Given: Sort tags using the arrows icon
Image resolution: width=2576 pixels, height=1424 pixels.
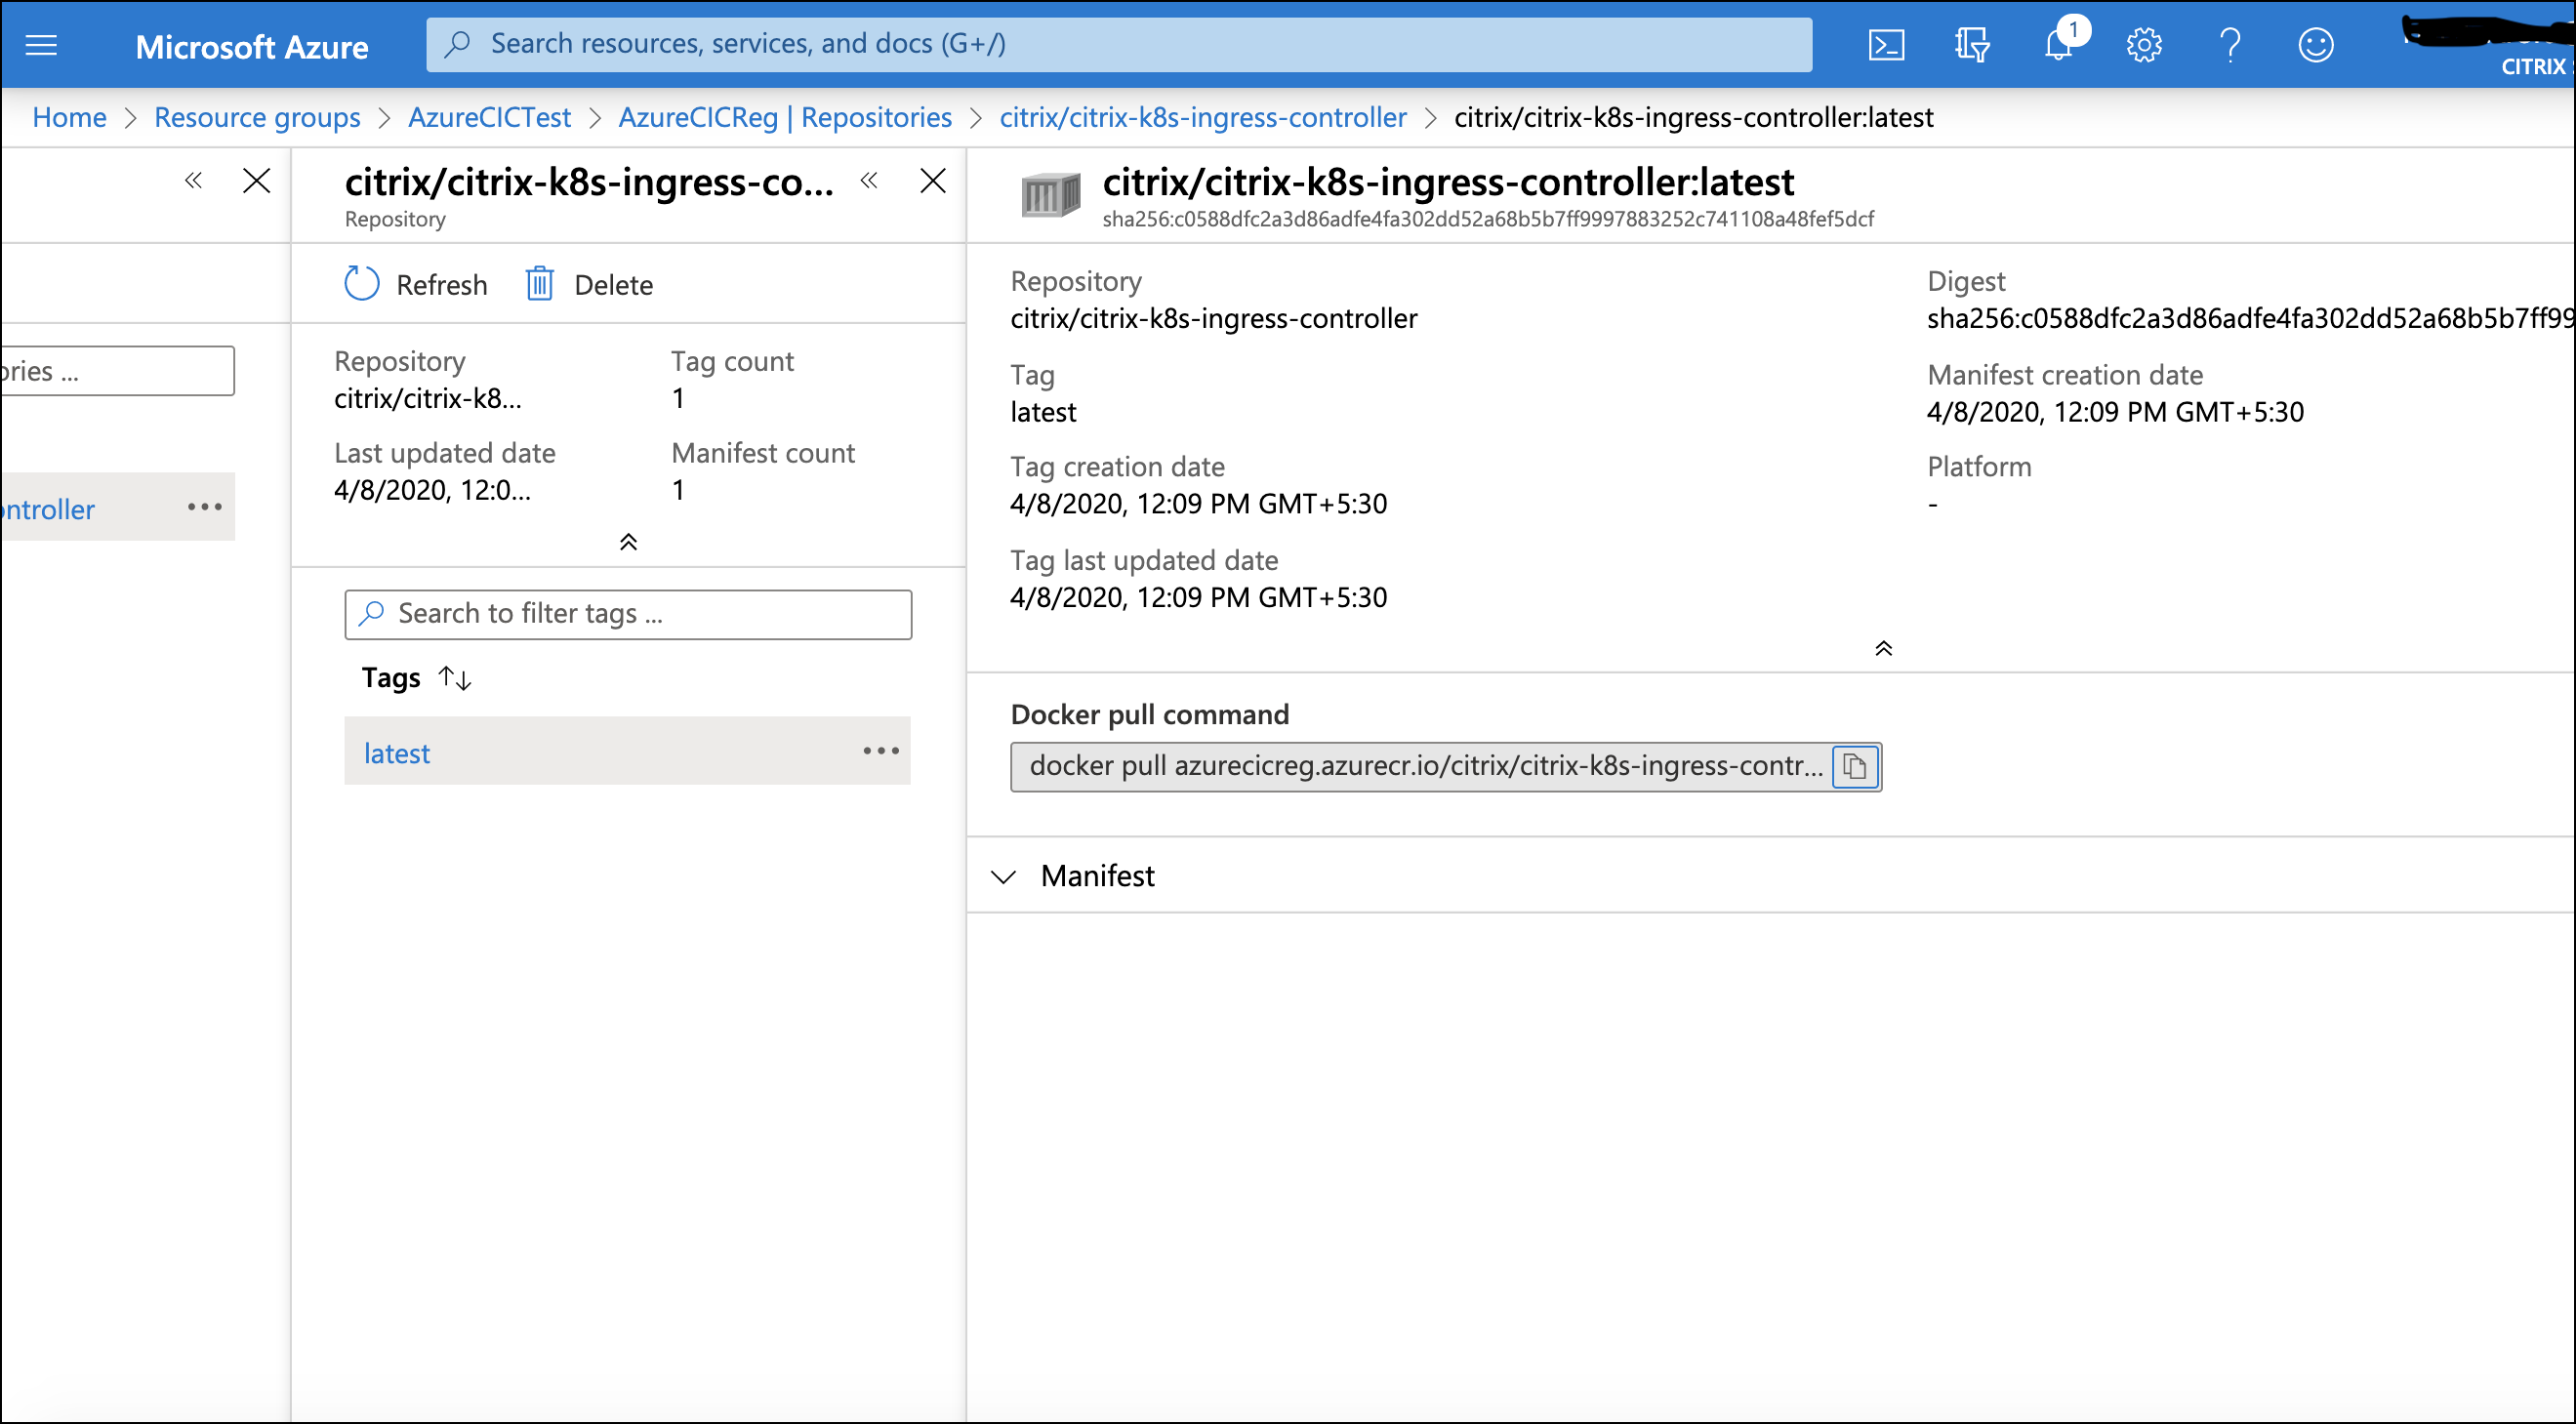Looking at the screenshot, I should pos(455,678).
